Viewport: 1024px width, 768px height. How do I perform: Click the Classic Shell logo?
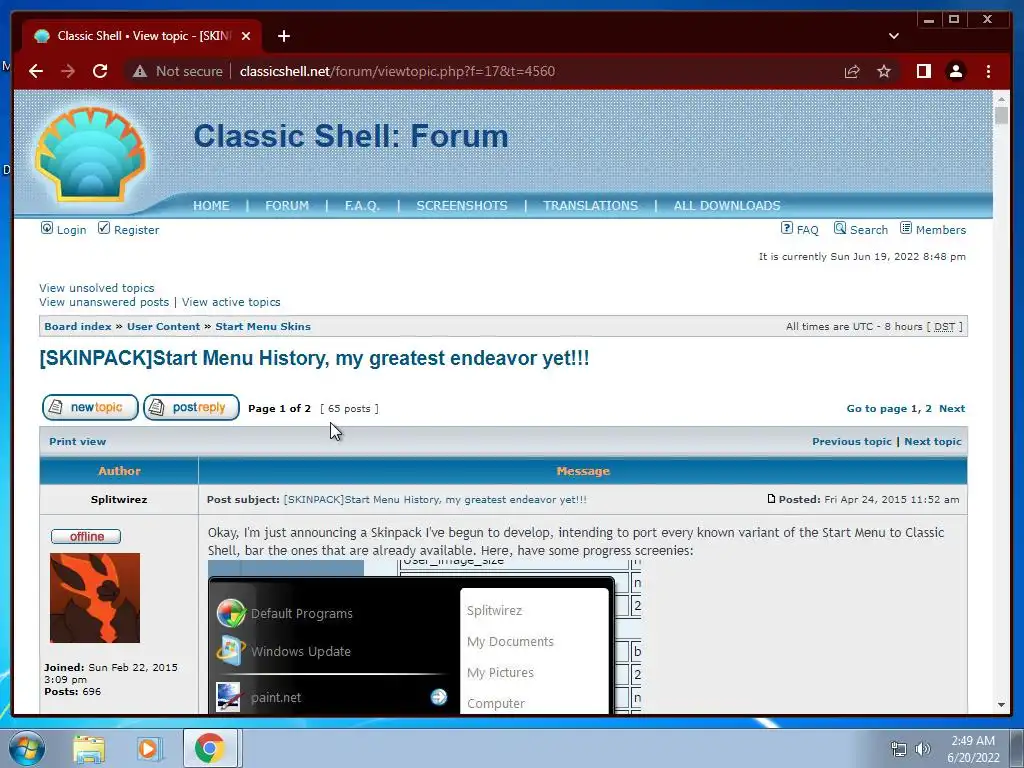pos(91,155)
